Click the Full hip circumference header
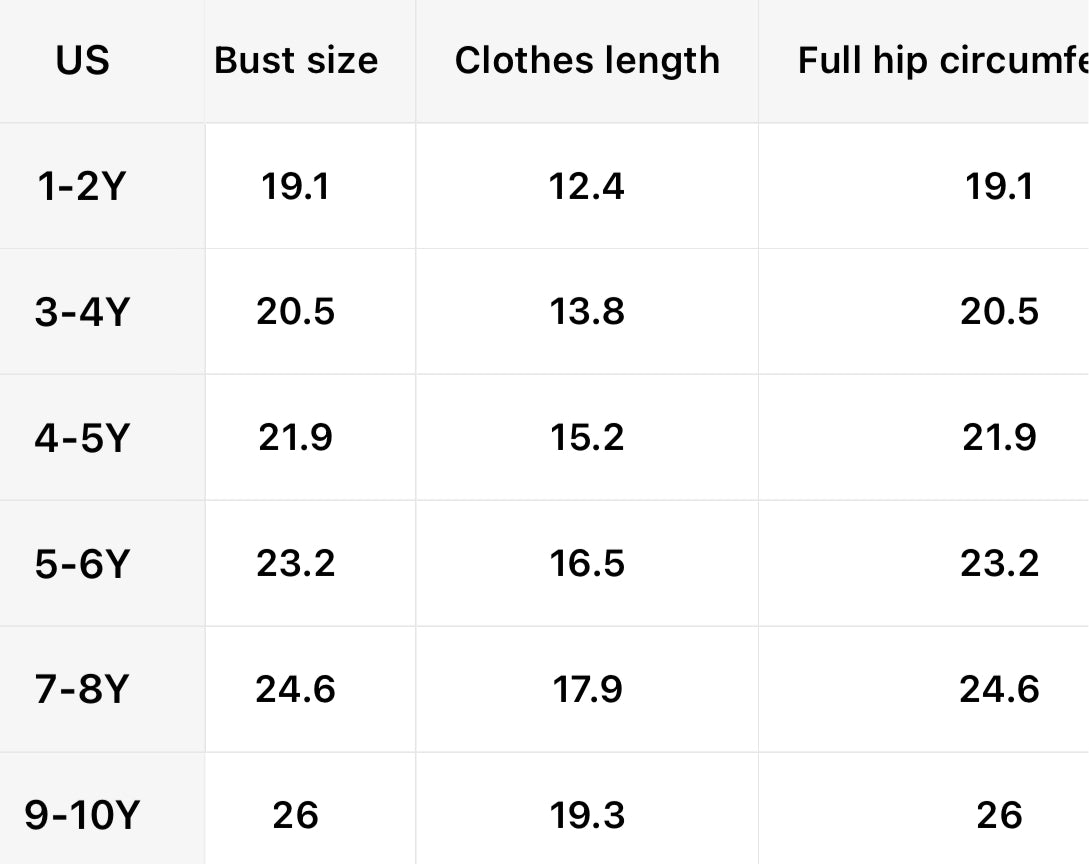Viewport: 1089px width, 864px height. point(942,61)
